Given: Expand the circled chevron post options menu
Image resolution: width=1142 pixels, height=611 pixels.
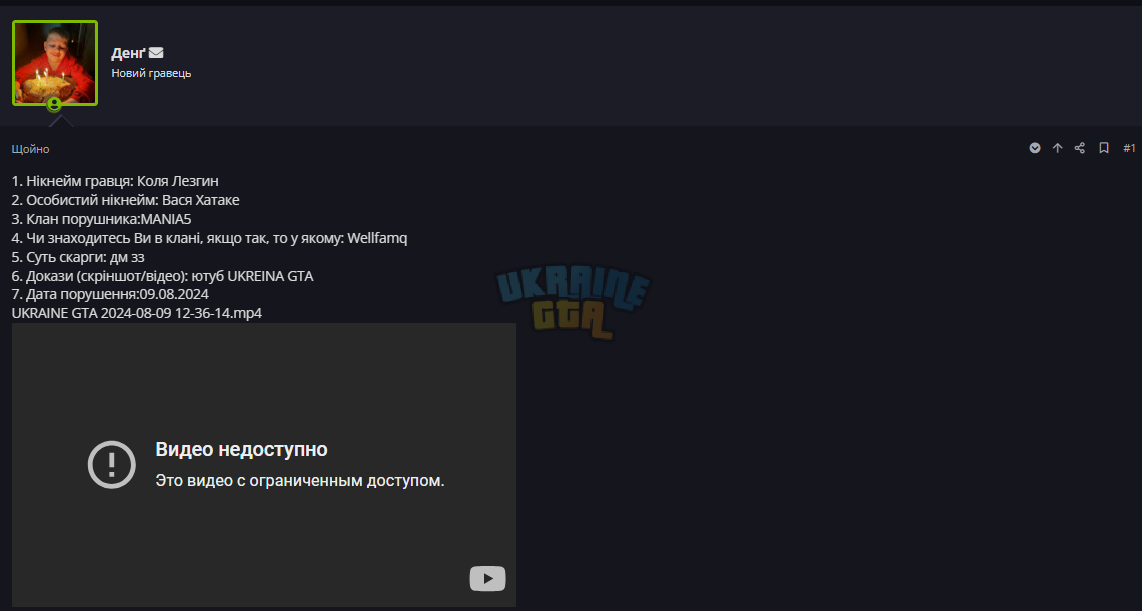Looking at the screenshot, I should point(1035,148).
